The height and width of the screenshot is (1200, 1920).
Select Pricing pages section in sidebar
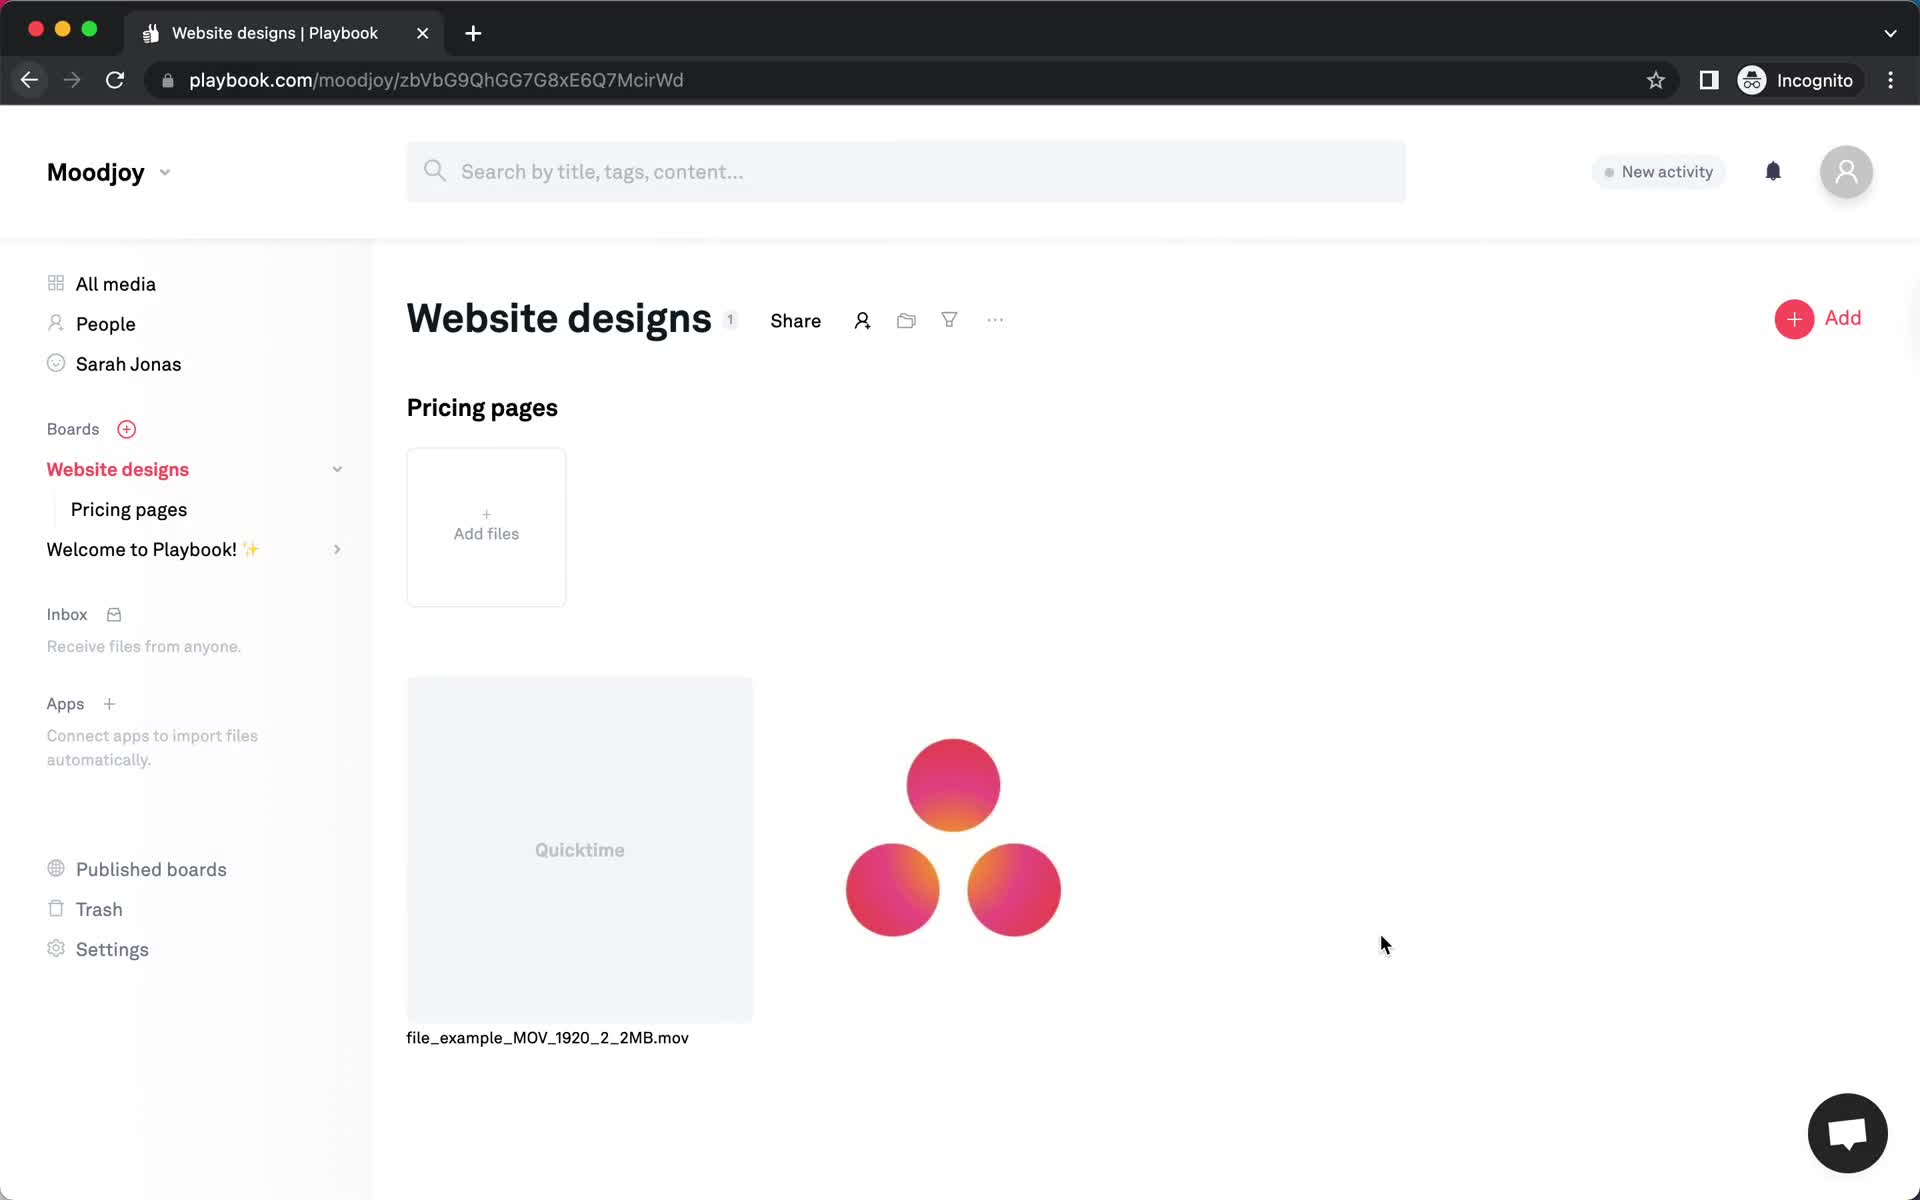tap(129, 509)
